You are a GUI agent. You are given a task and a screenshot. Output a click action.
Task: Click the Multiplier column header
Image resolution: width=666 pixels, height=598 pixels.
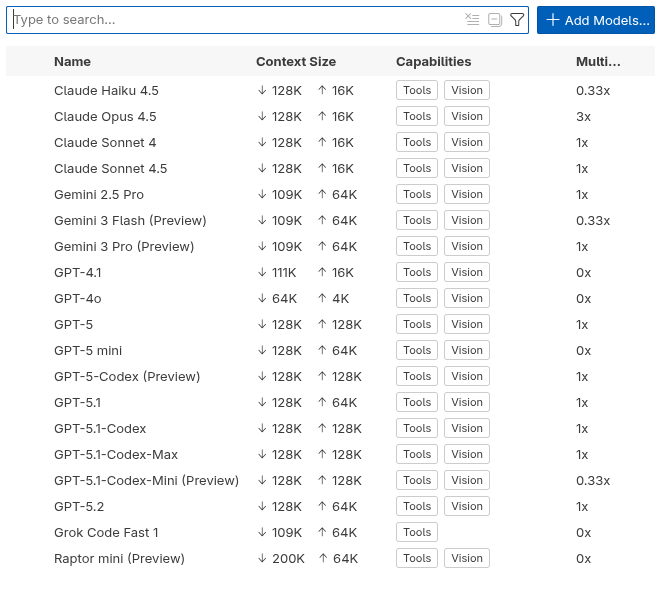click(598, 62)
